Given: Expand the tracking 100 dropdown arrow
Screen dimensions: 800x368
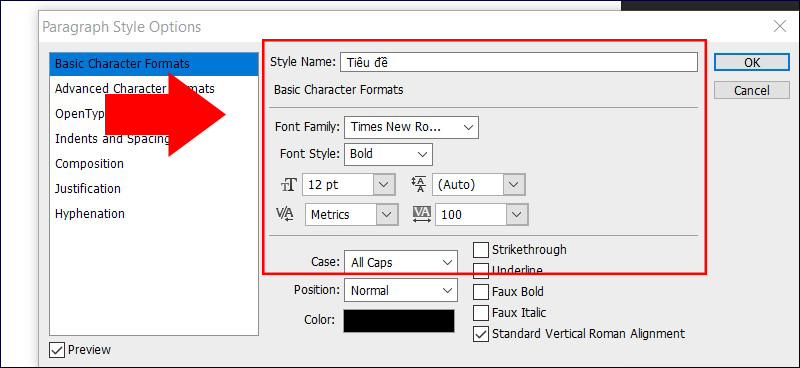Looking at the screenshot, I should tap(517, 215).
